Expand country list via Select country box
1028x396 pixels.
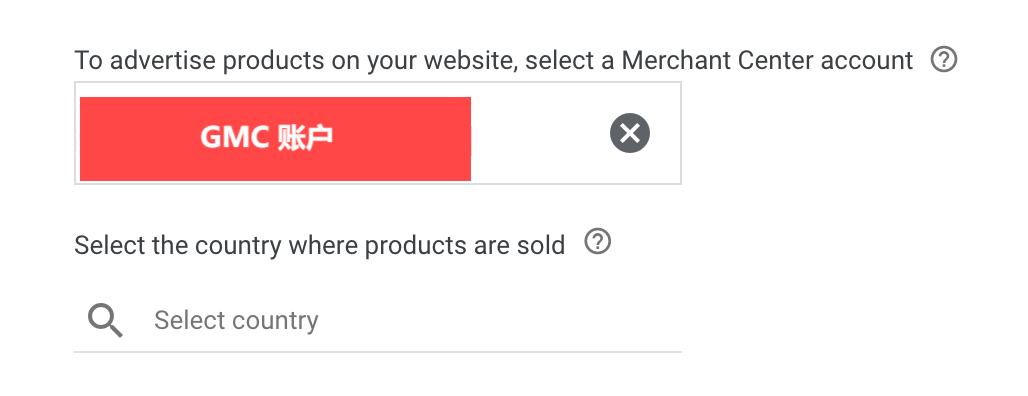click(378, 321)
